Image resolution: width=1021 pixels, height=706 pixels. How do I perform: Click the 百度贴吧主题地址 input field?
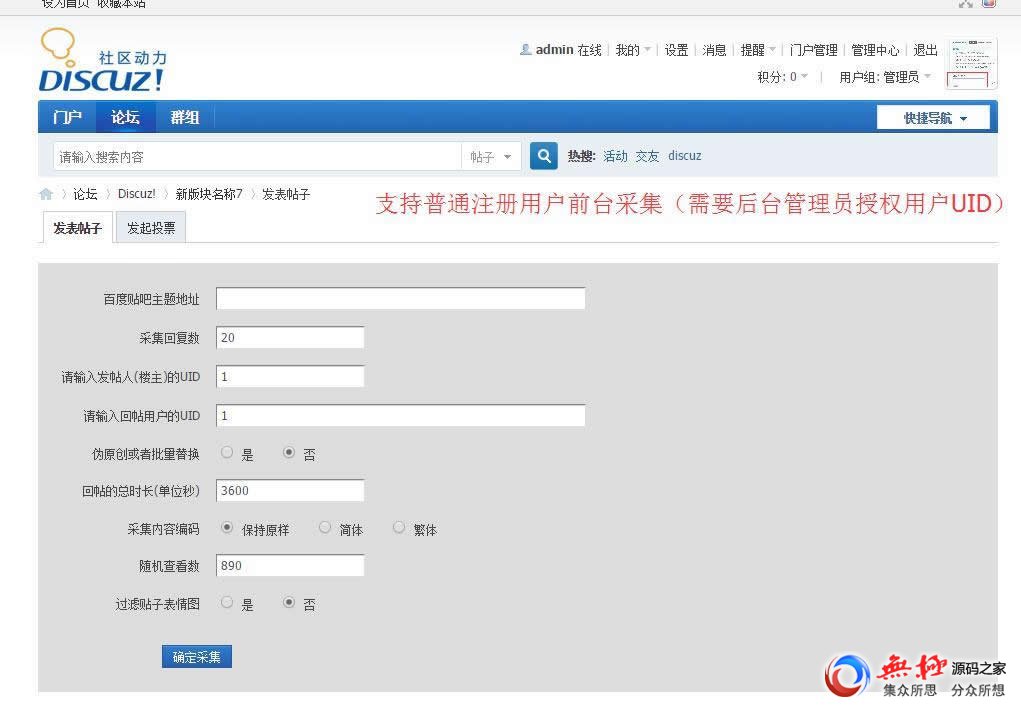point(400,299)
